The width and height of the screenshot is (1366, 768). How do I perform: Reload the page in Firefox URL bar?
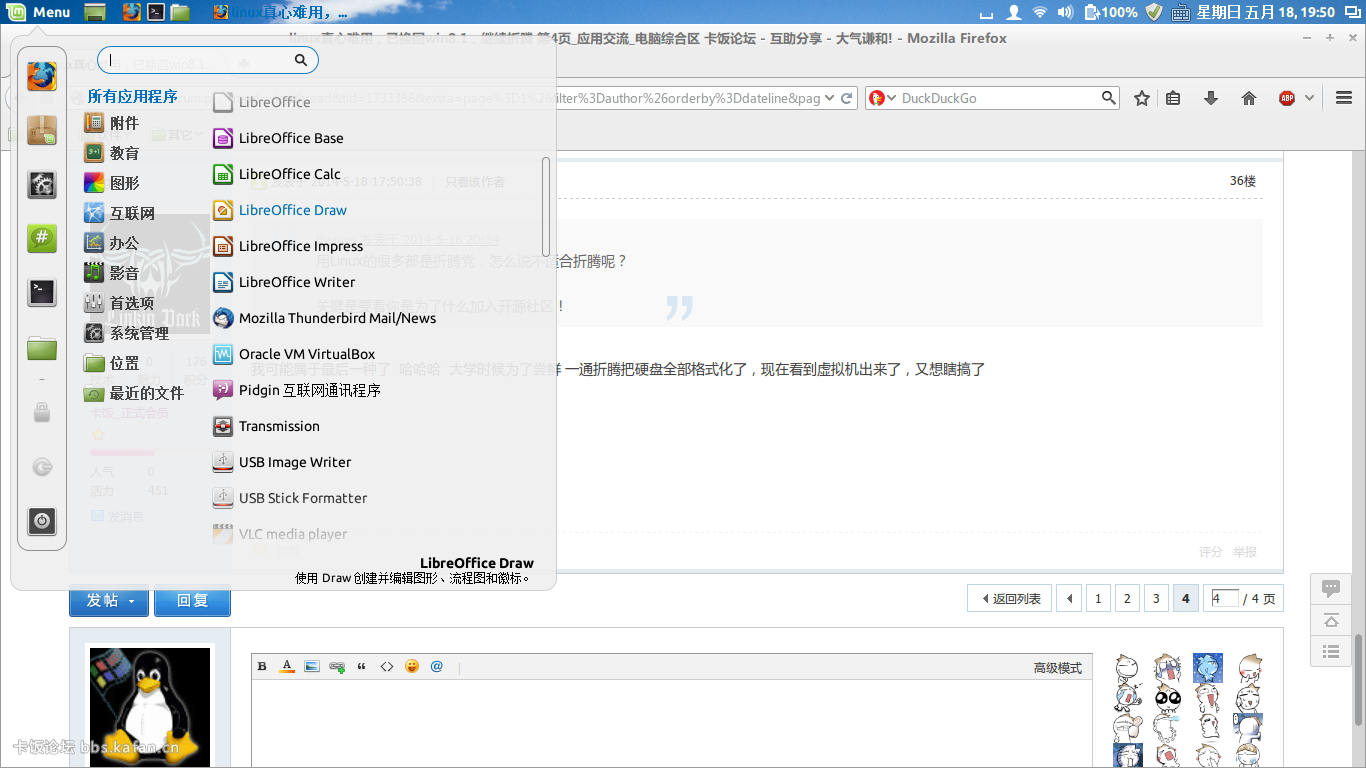846,98
